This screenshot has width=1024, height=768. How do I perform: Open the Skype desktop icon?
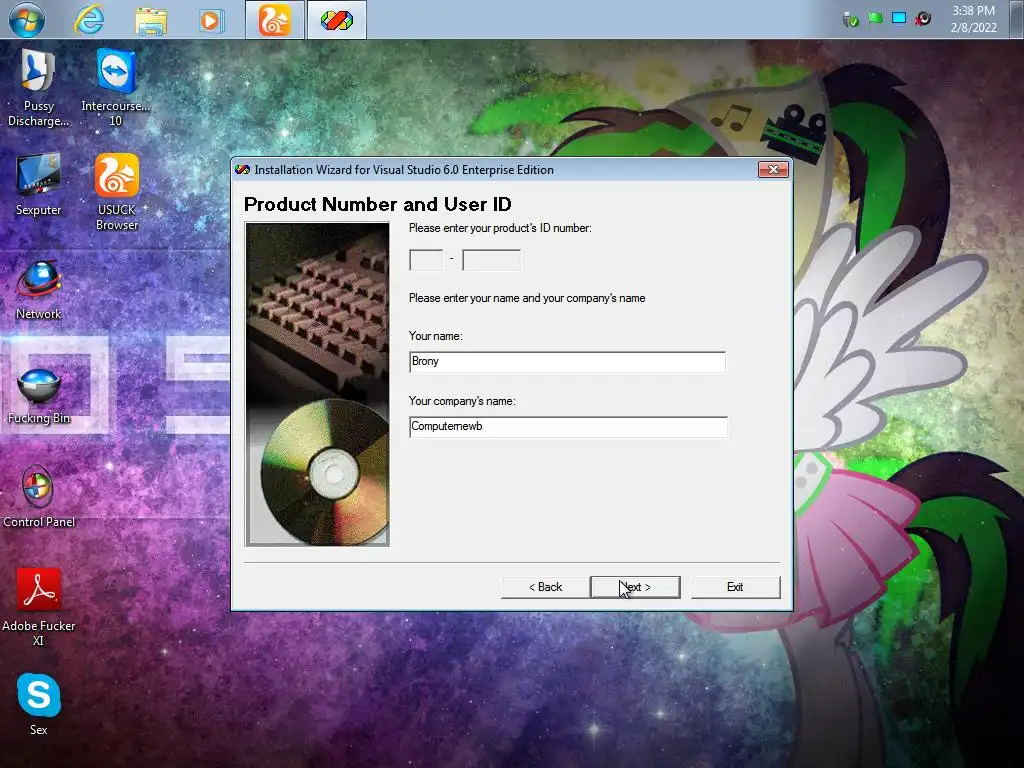coord(39,704)
